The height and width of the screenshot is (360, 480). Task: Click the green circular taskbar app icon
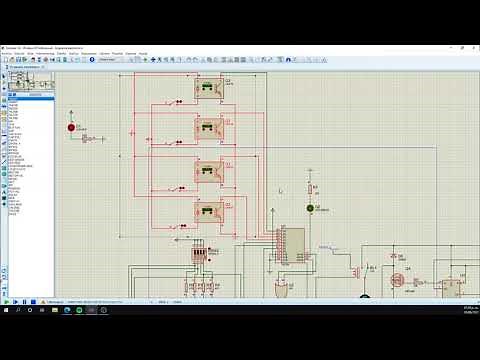79,310
